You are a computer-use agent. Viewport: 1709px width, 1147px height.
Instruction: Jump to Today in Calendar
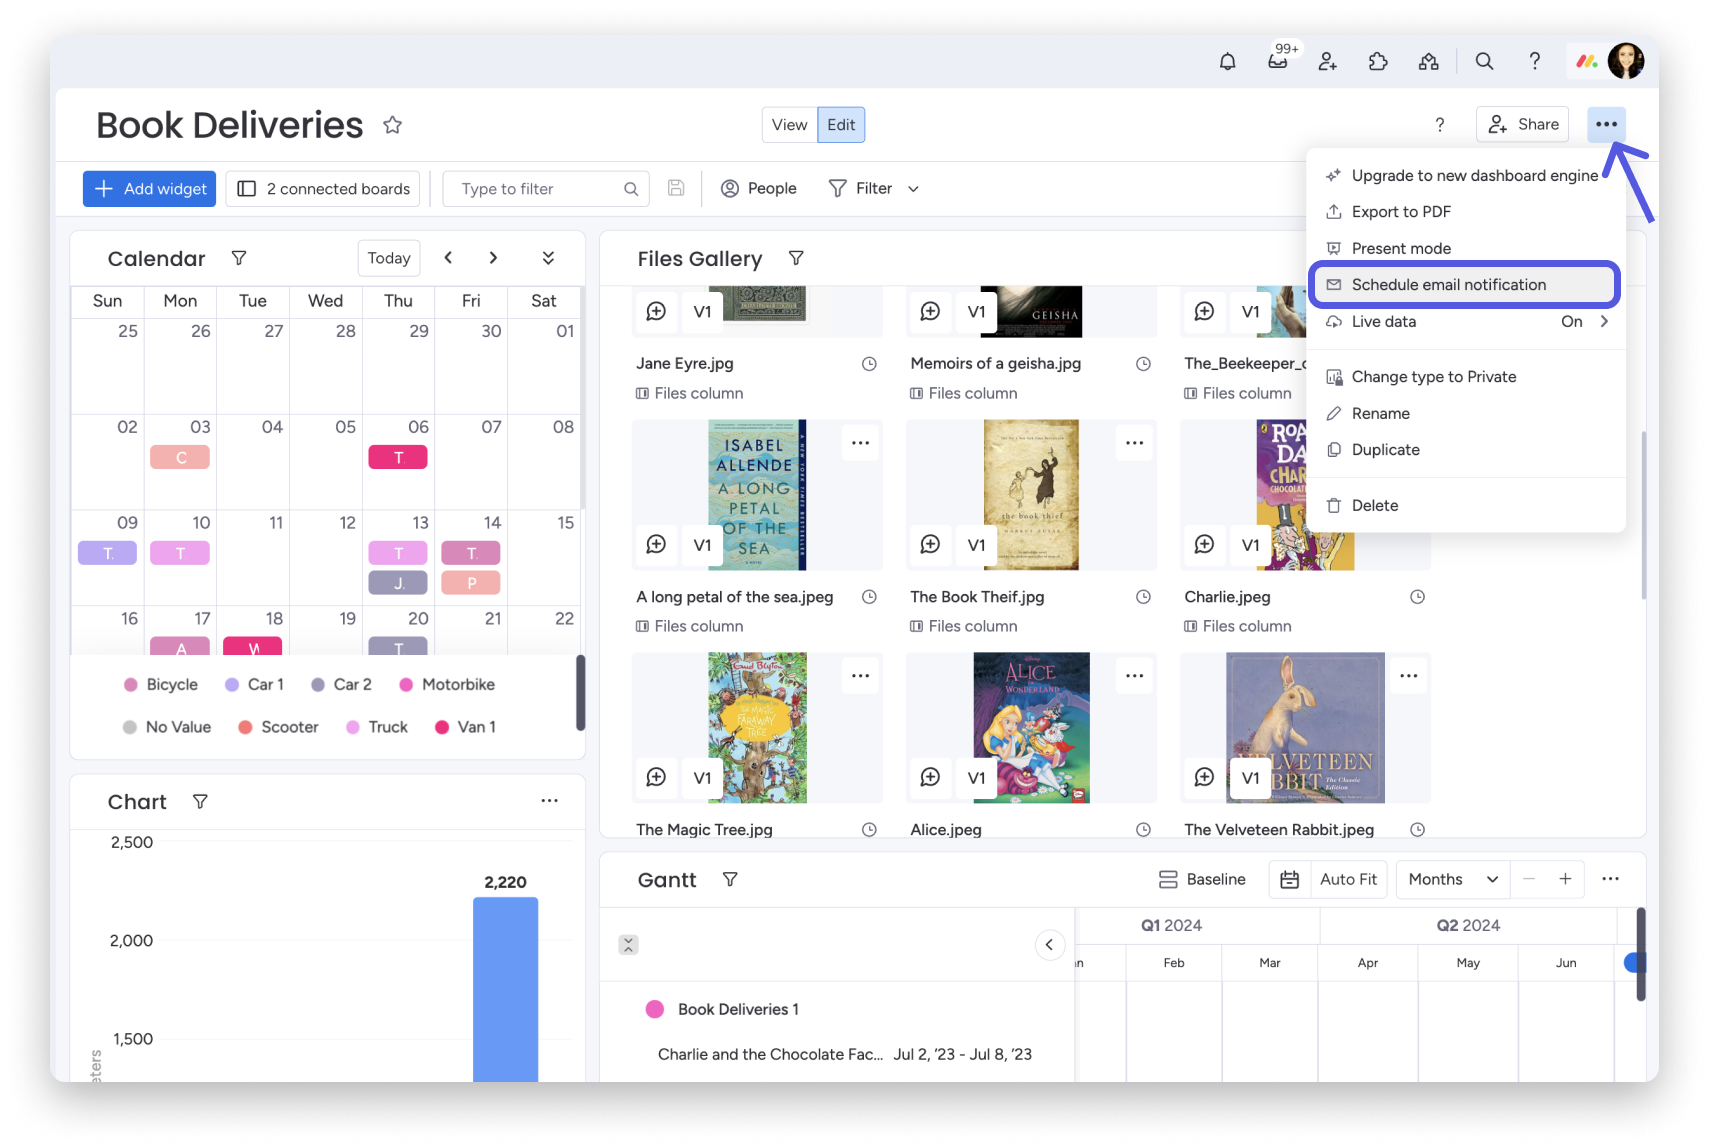coord(389,258)
